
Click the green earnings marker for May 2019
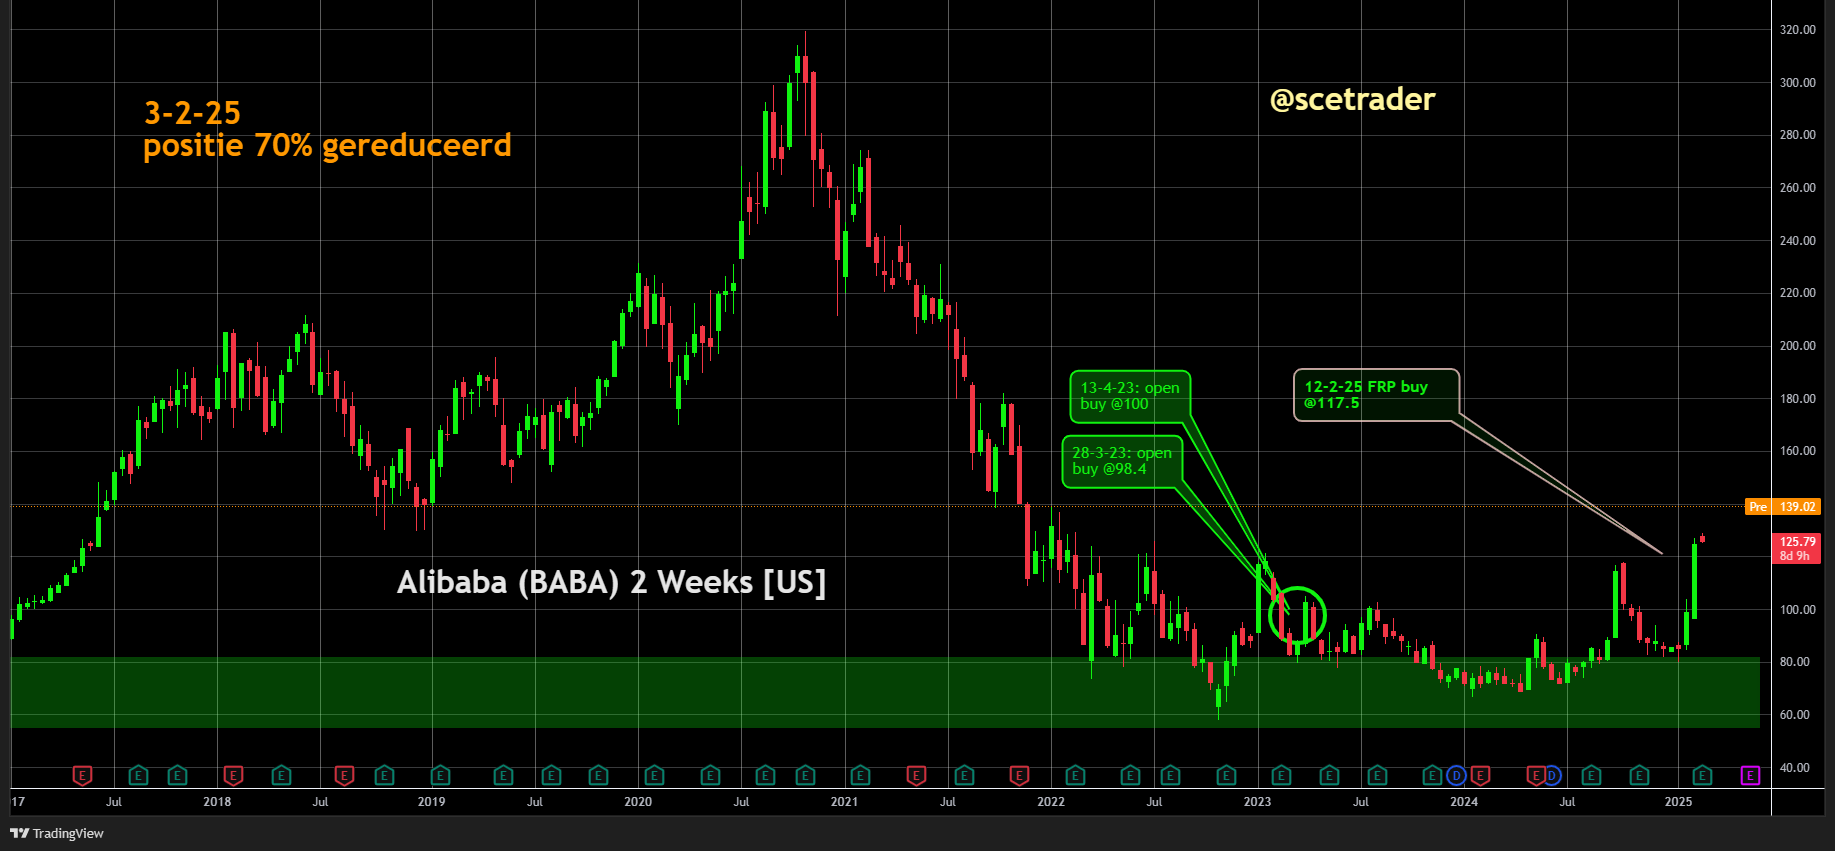[x=504, y=775]
